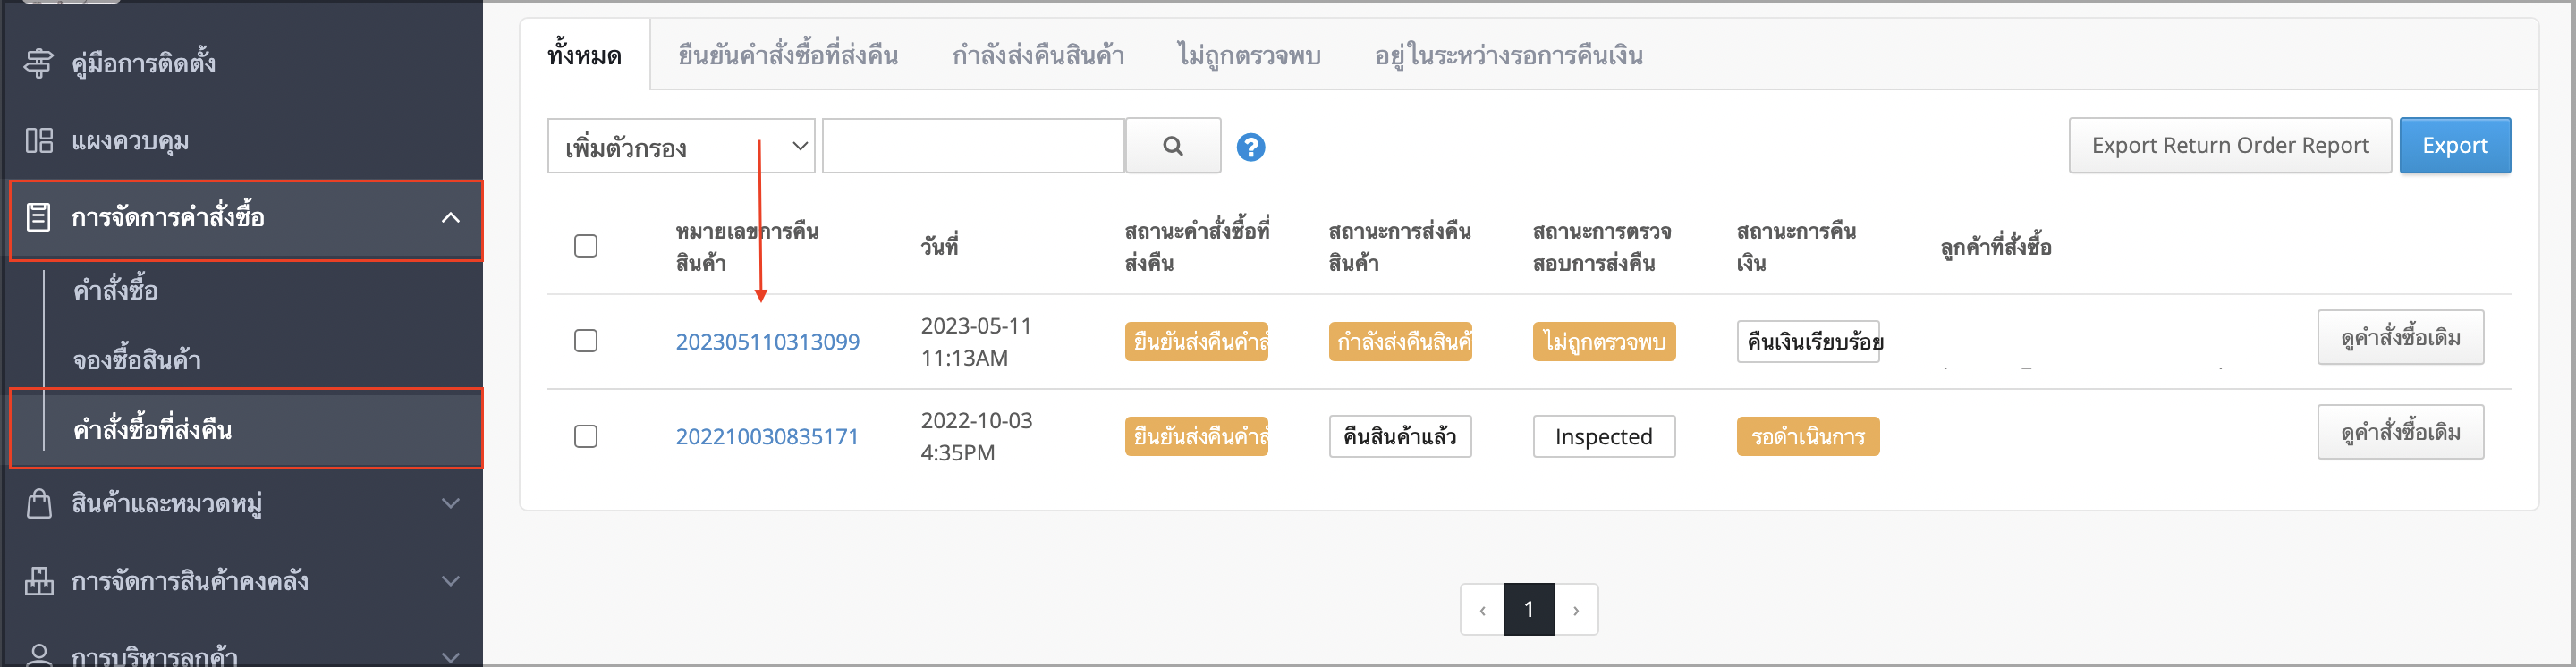The image size is (2576, 667).
Task: Expand the การบริหารลูกค้า menu chevron
Action: click(451, 656)
